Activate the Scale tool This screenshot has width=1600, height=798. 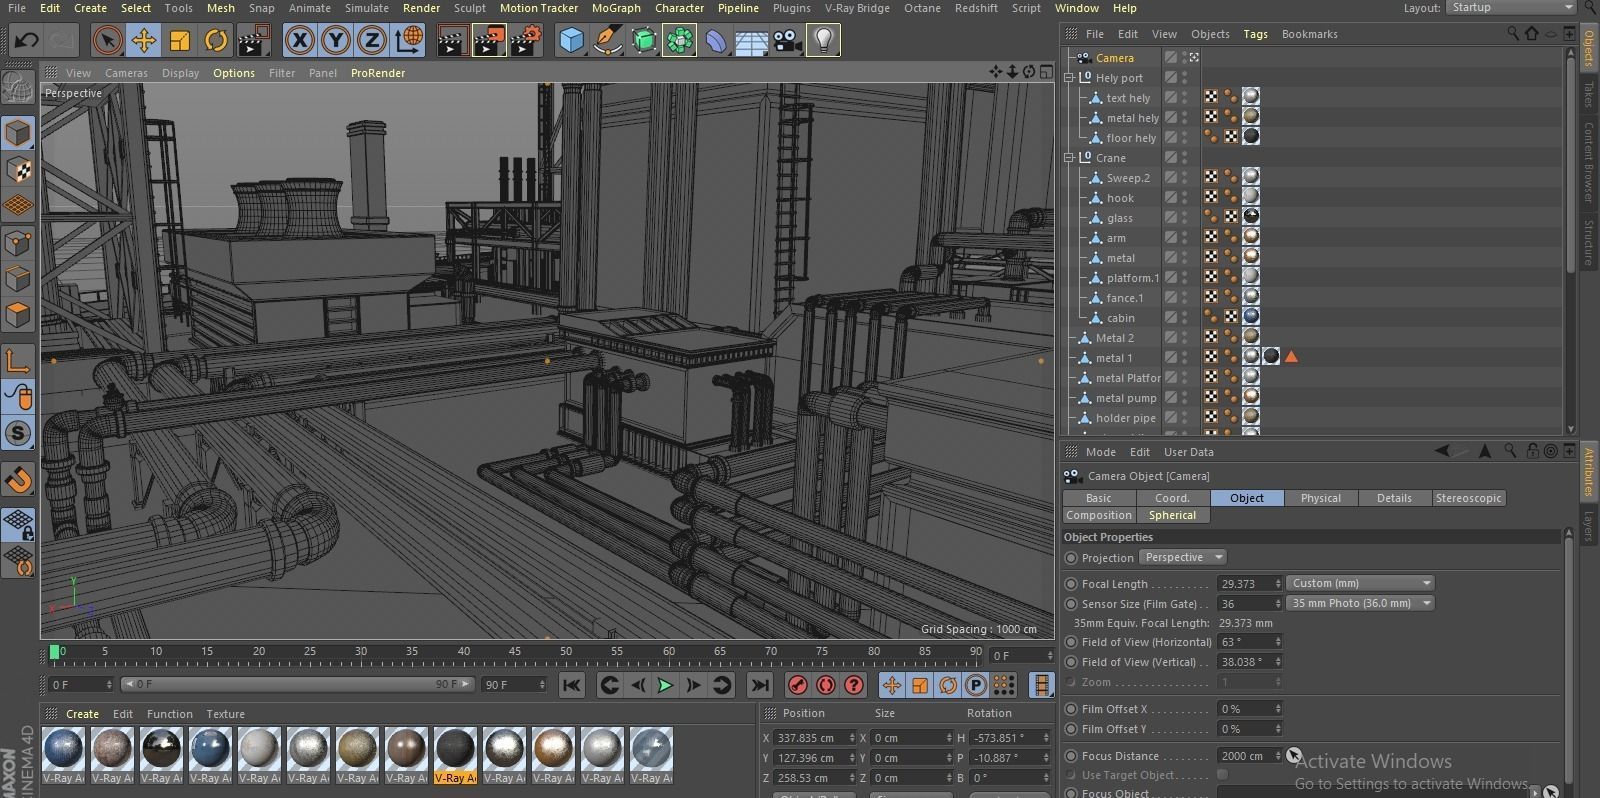(180, 41)
